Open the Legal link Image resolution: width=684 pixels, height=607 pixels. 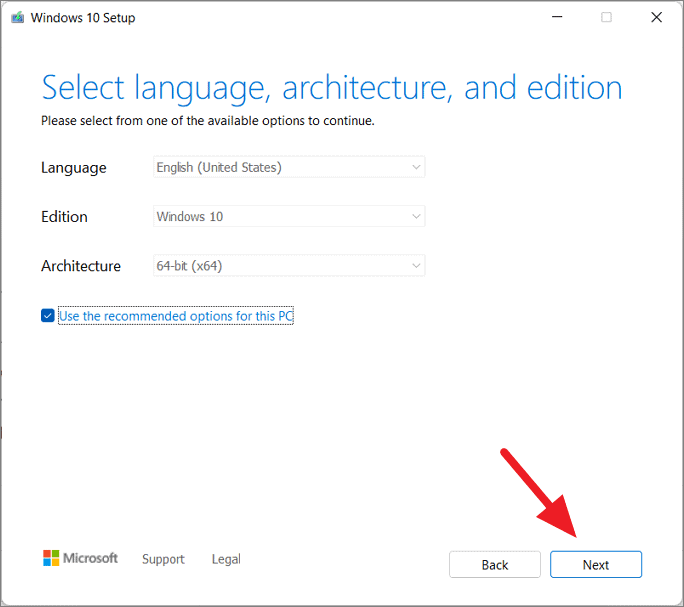226,559
